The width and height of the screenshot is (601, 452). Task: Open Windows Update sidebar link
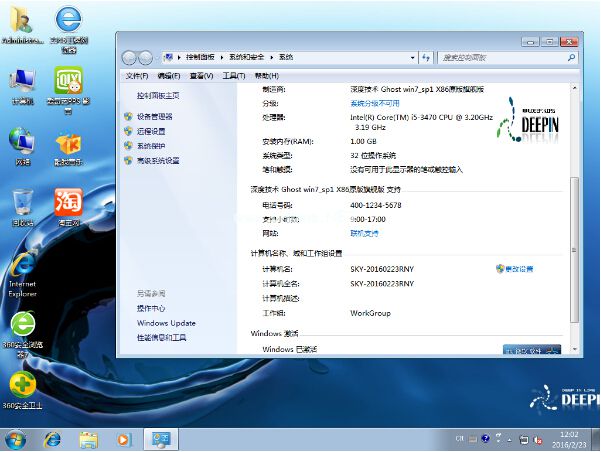(x=166, y=323)
